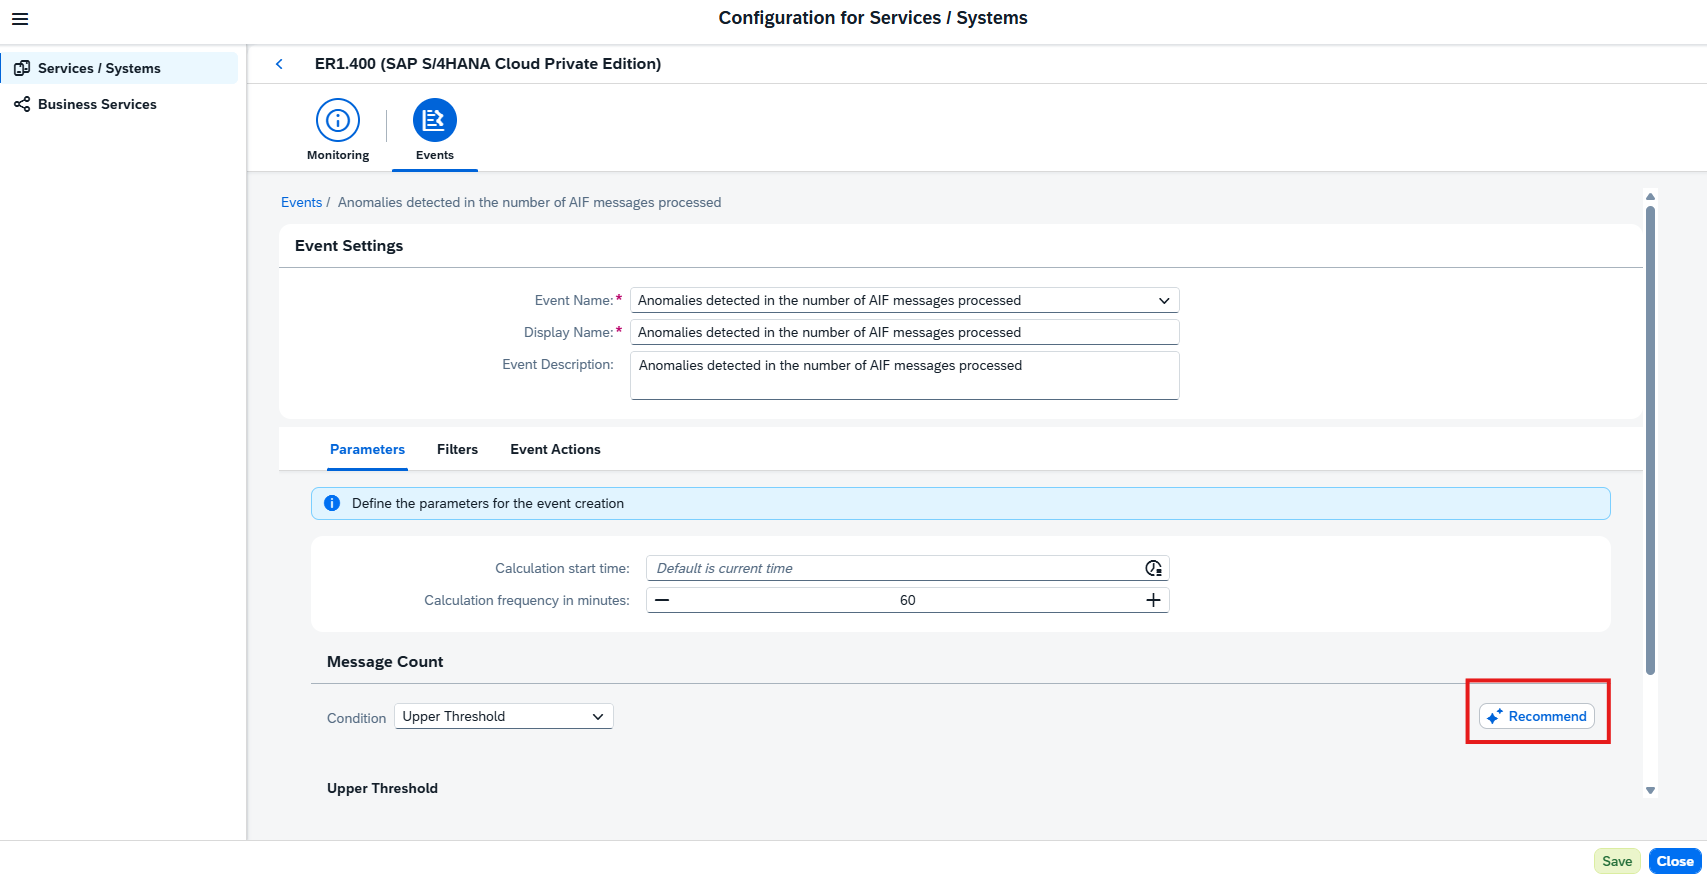The image size is (1707, 876).
Task: Open the hamburger navigation menu
Action: pos(20,19)
